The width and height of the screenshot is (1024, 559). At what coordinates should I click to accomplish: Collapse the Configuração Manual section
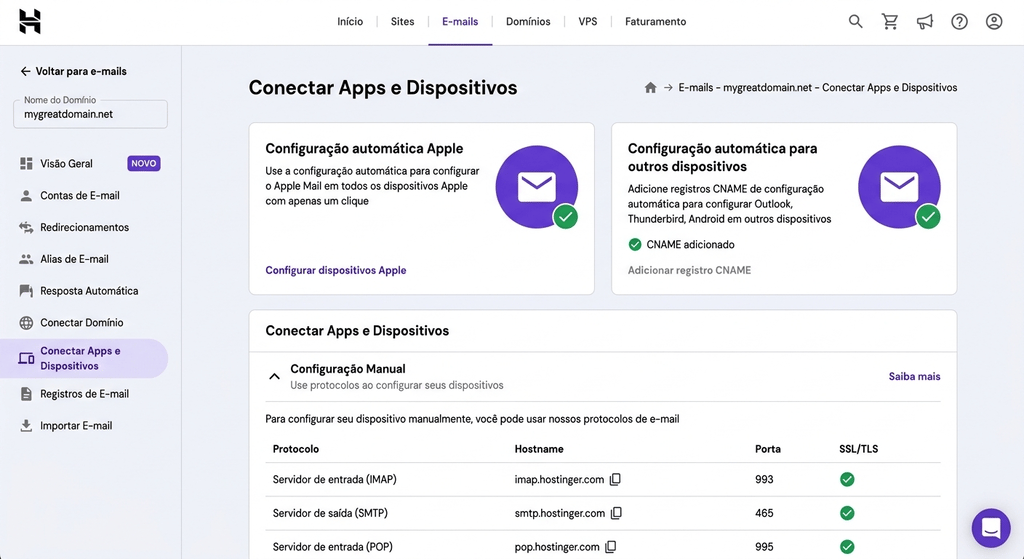click(274, 376)
